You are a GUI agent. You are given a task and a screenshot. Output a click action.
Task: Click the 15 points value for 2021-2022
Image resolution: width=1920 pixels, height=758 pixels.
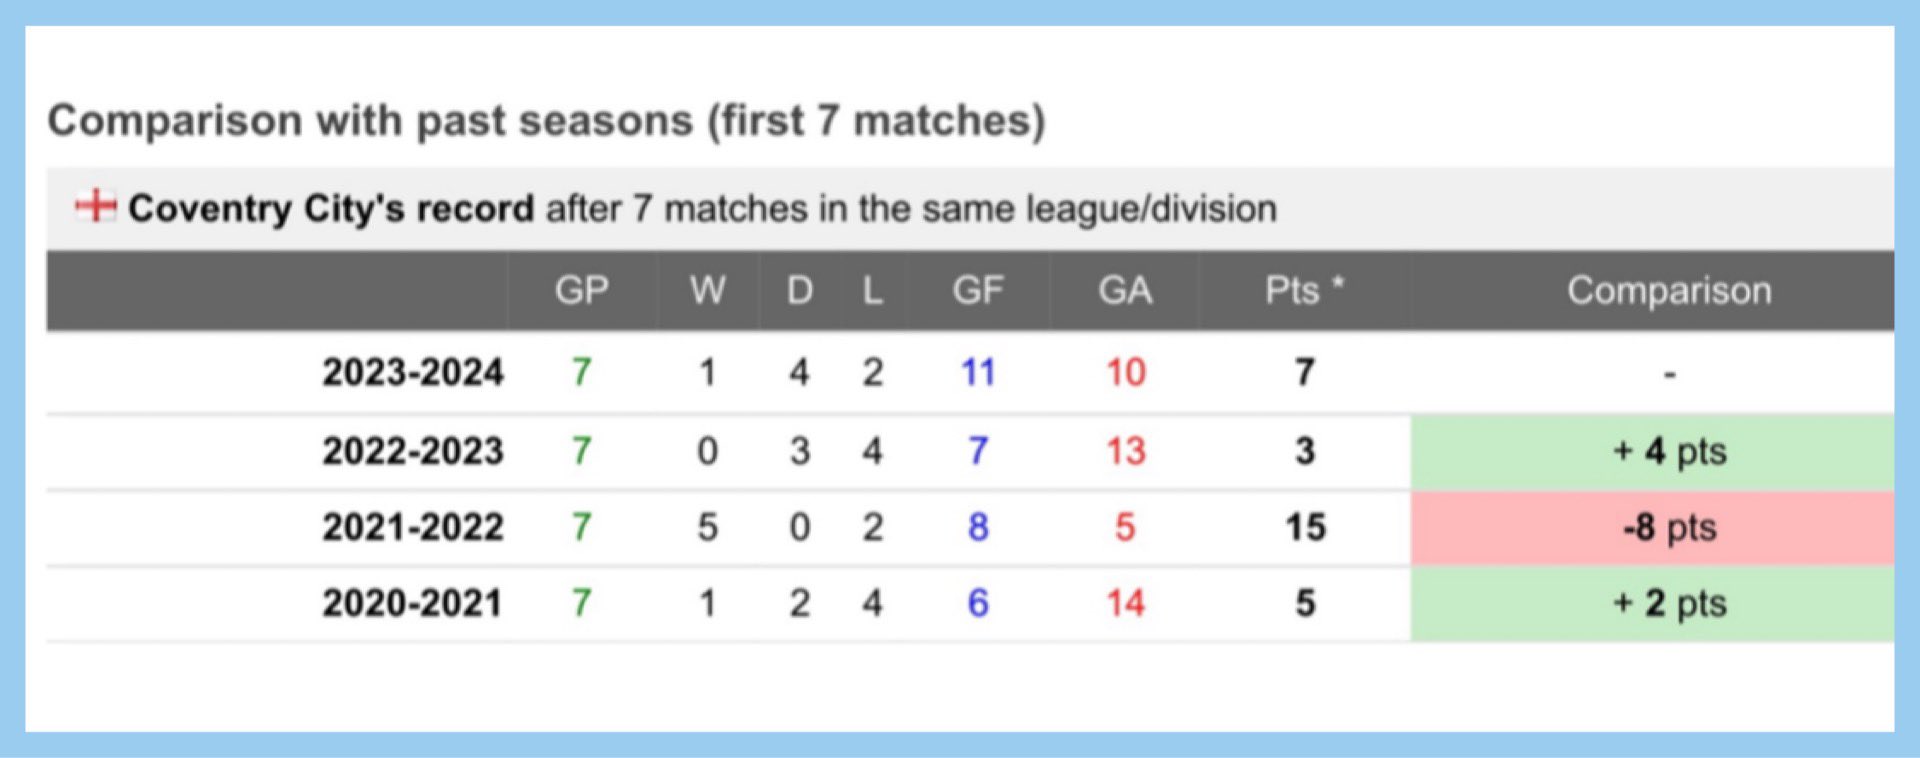(1306, 527)
